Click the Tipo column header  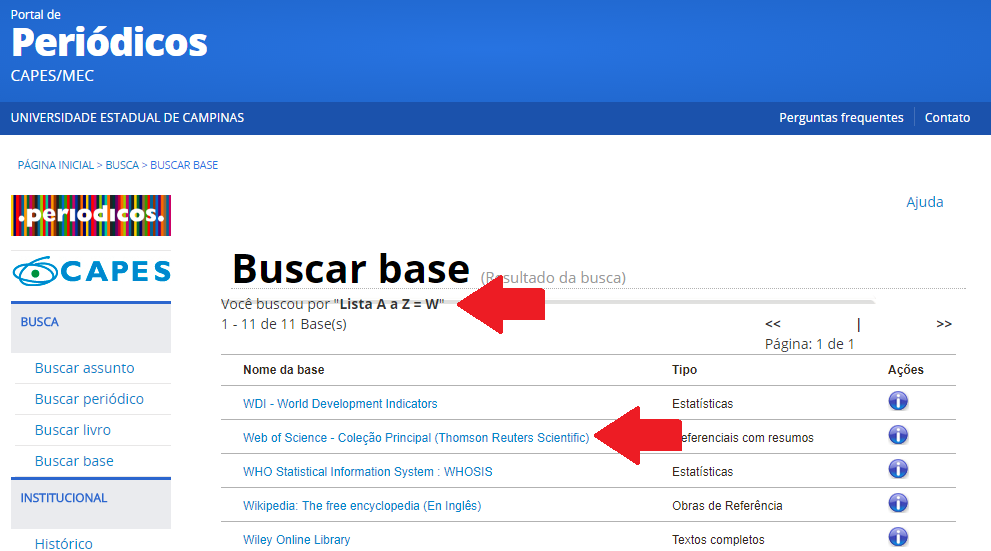pyautogui.click(x=684, y=370)
